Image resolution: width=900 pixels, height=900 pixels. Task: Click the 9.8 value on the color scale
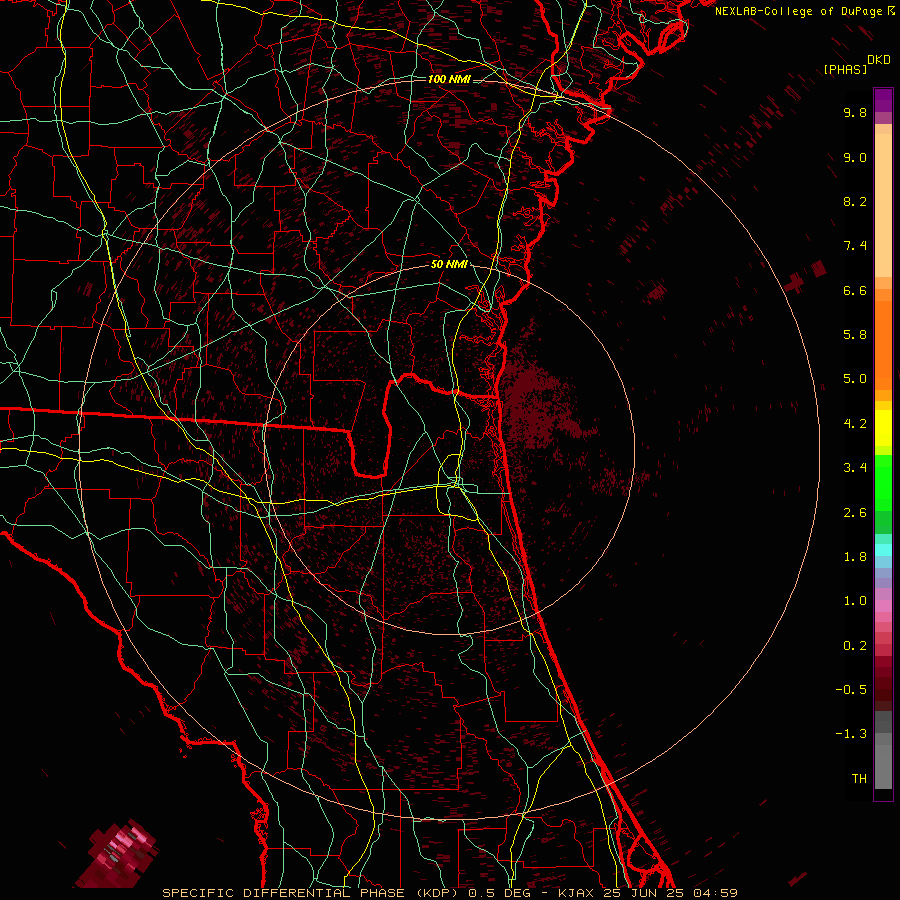click(x=855, y=112)
